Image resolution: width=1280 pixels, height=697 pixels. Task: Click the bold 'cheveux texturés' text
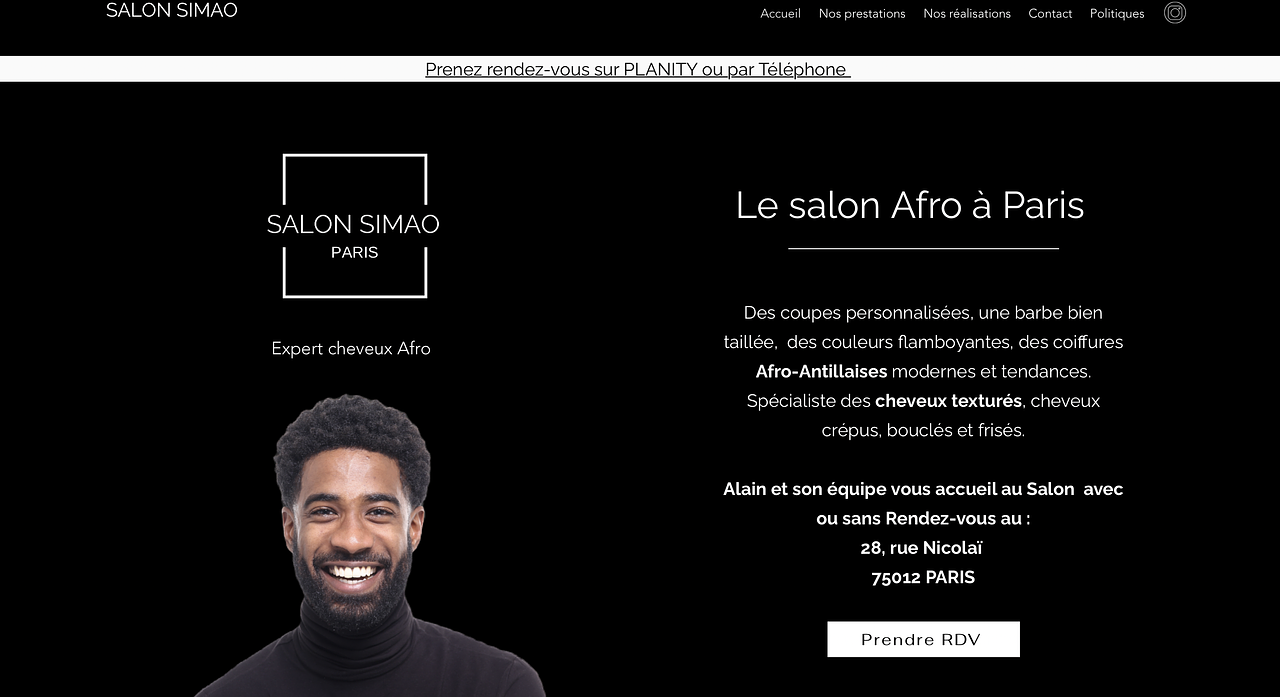pos(948,401)
